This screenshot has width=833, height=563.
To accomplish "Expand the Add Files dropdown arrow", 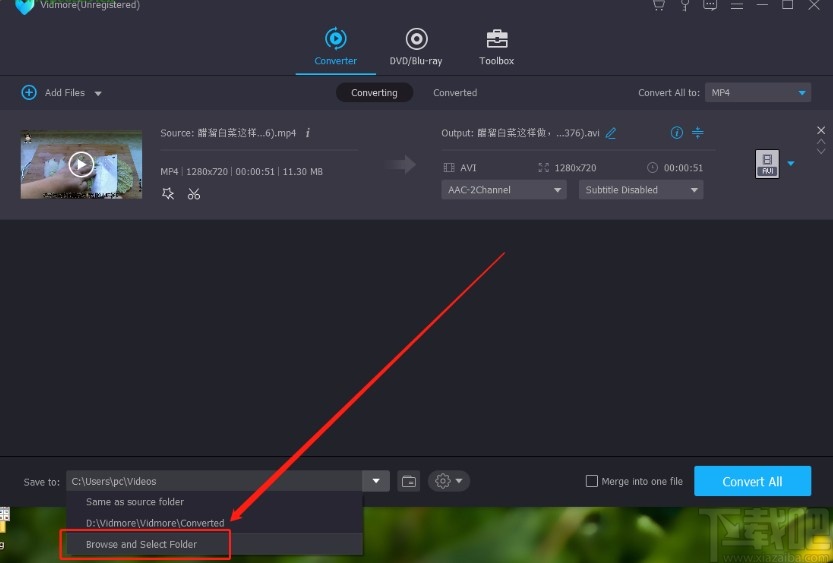I will (98, 93).
